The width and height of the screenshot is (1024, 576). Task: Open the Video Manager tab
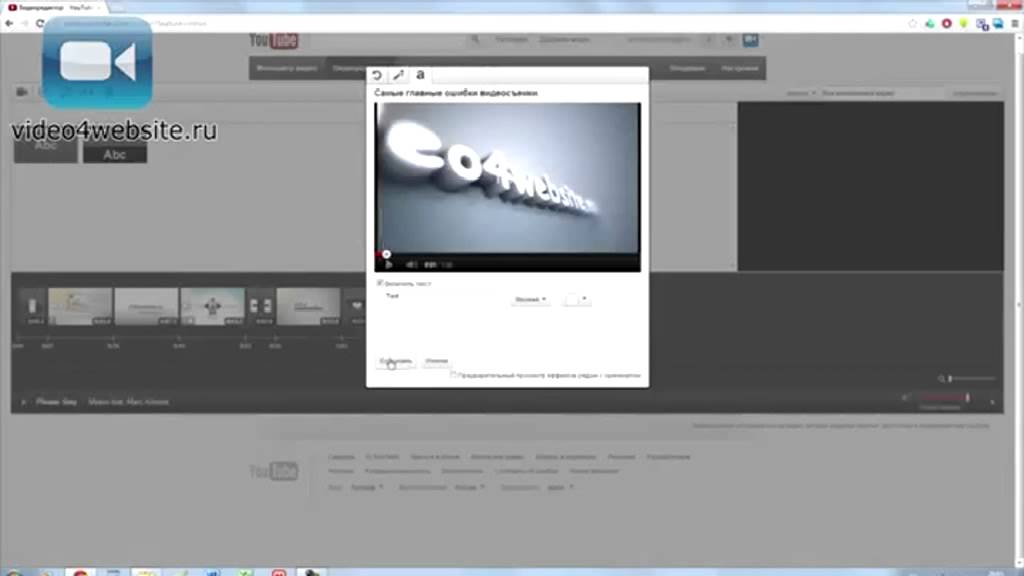287,68
